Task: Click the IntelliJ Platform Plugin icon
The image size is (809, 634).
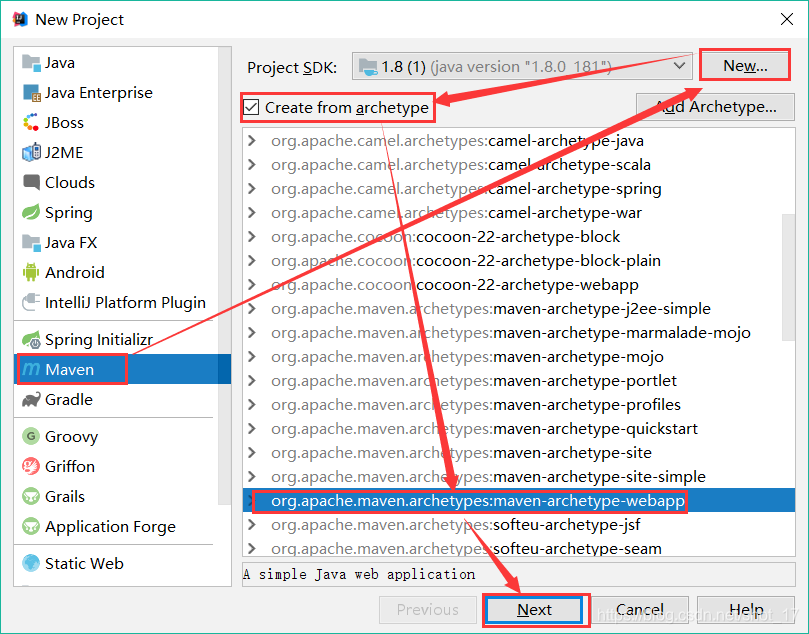Action: (x=31, y=302)
